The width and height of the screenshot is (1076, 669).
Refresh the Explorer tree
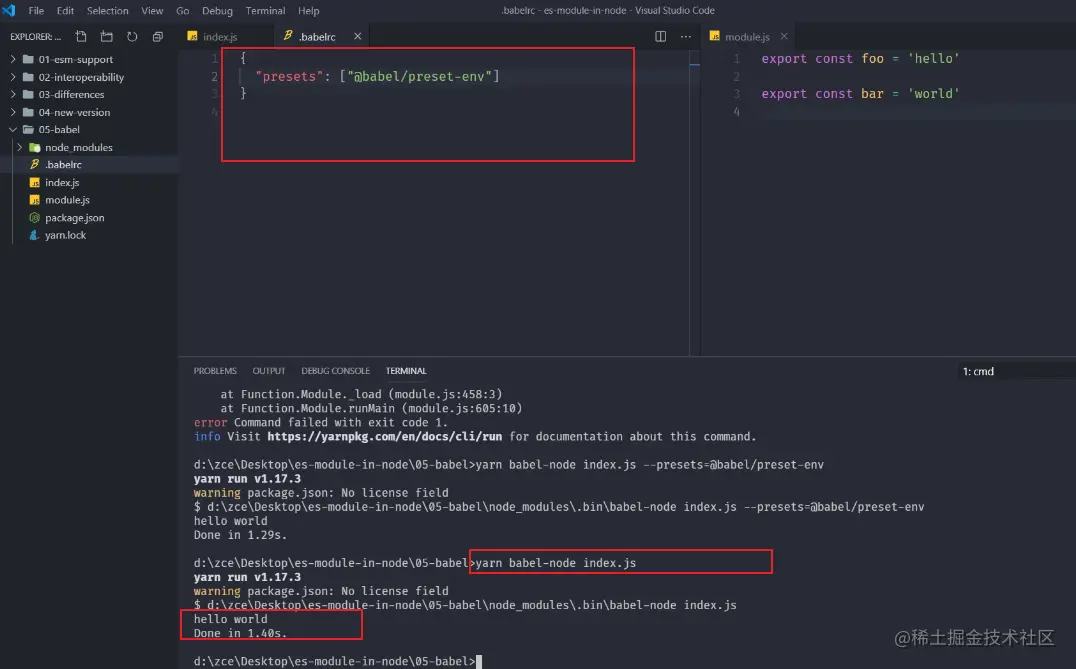(x=132, y=36)
